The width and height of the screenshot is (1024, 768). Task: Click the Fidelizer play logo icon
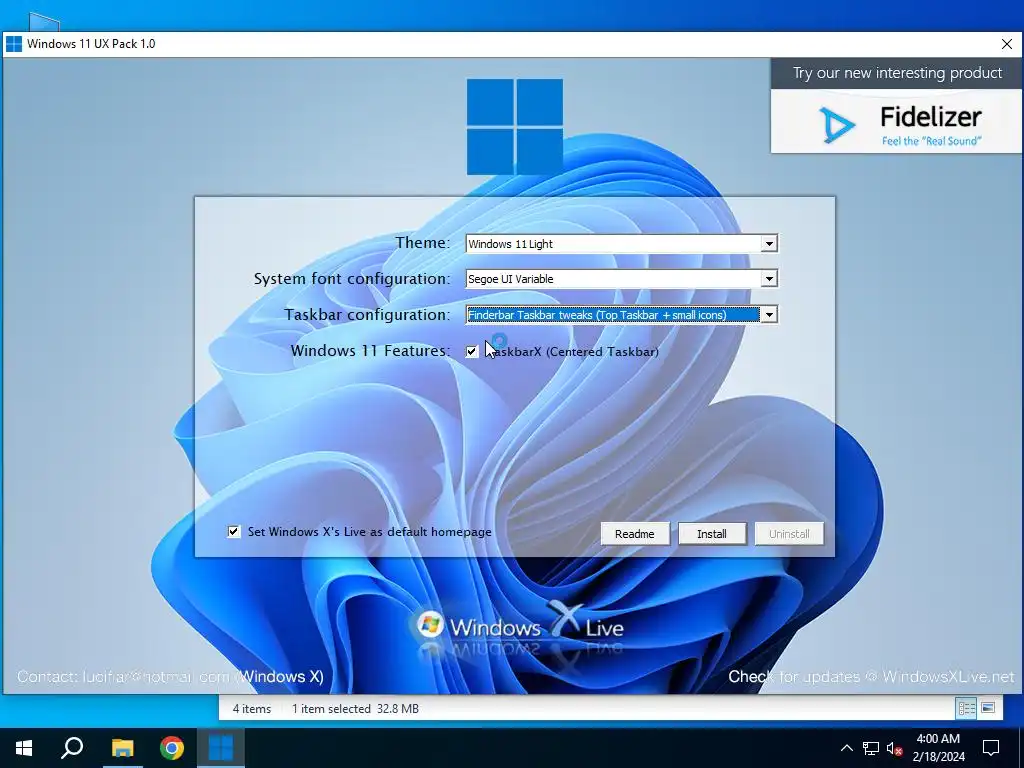point(837,124)
